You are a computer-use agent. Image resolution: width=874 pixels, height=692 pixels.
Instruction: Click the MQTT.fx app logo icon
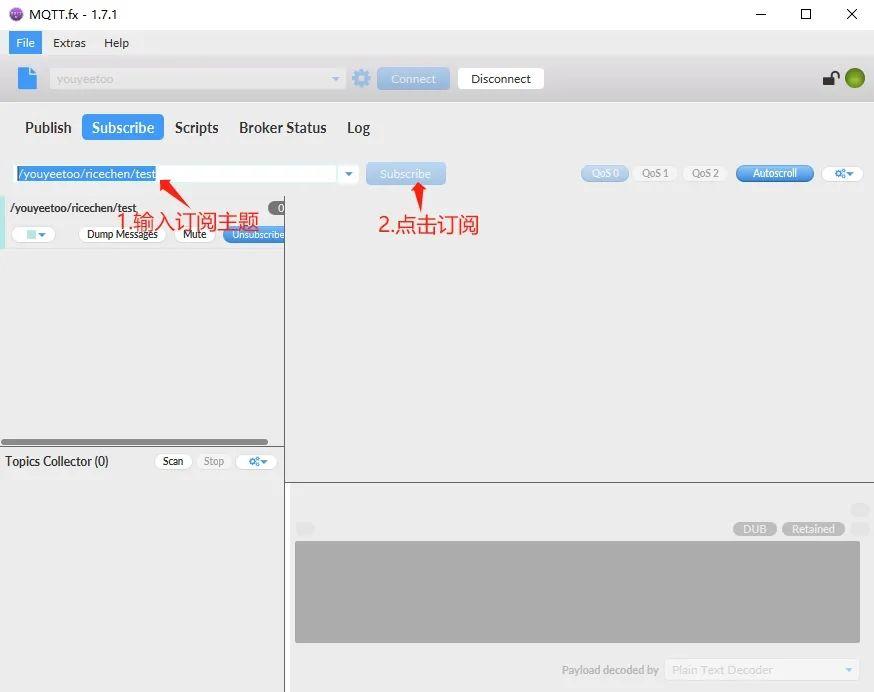(x=16, y=14)
